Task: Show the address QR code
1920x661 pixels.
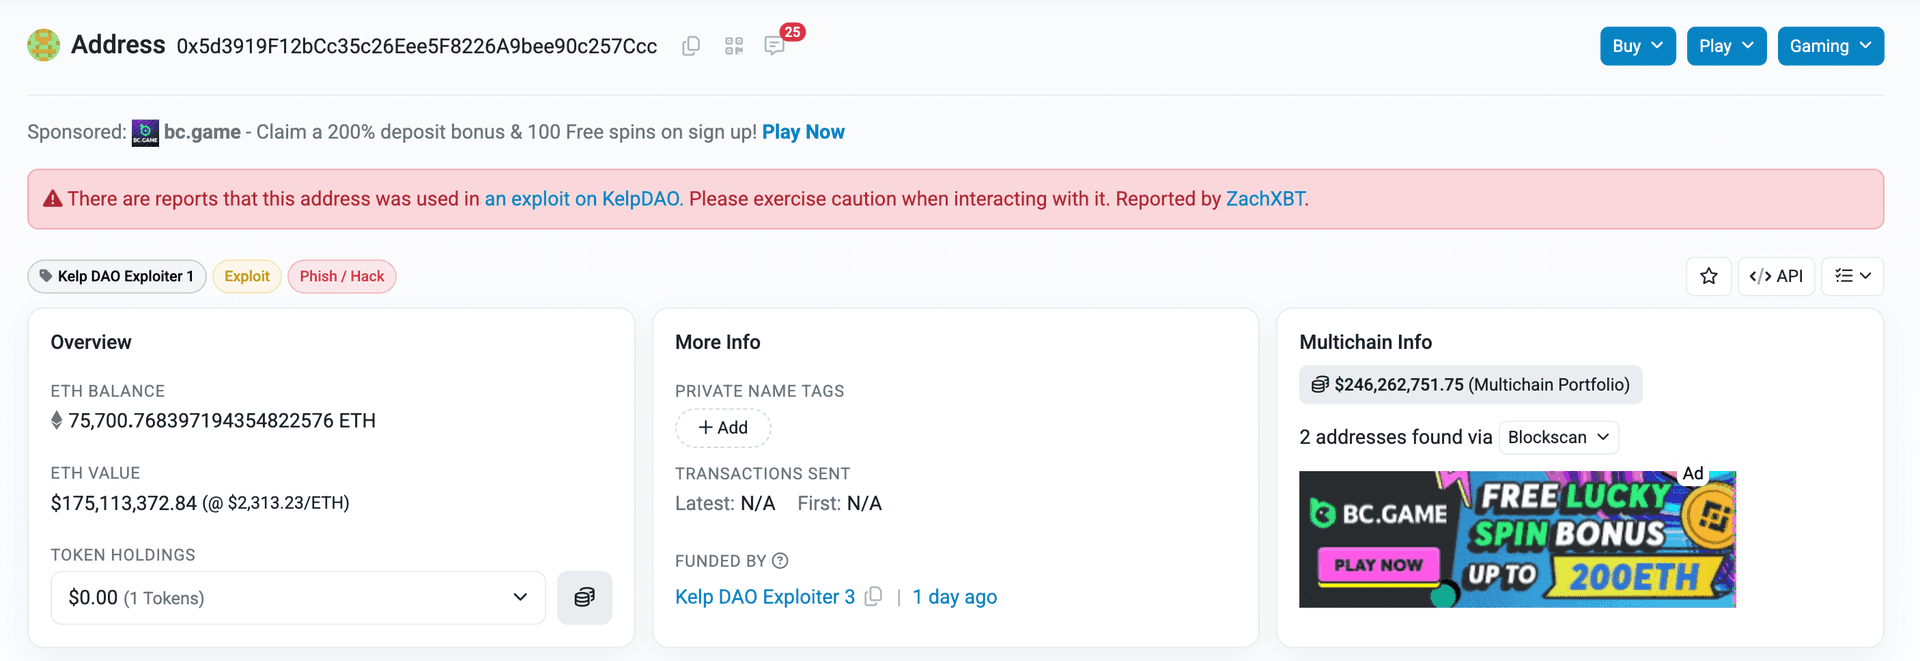Action: click(734, 46)
